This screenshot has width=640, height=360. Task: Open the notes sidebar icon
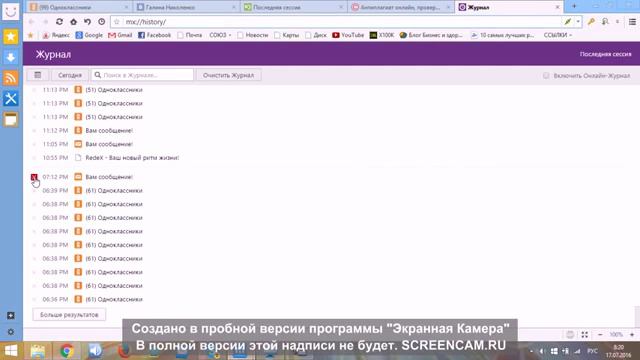pyautogui.click(x=11, y=119)
